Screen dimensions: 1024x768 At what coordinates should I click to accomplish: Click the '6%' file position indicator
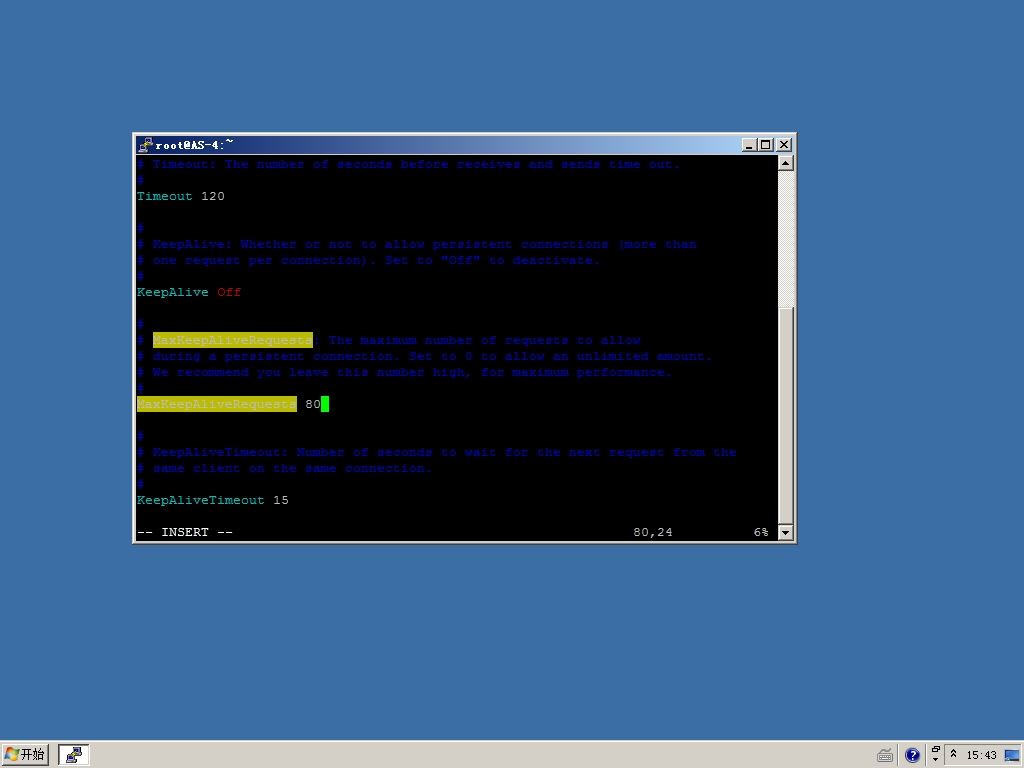(761, 532)
